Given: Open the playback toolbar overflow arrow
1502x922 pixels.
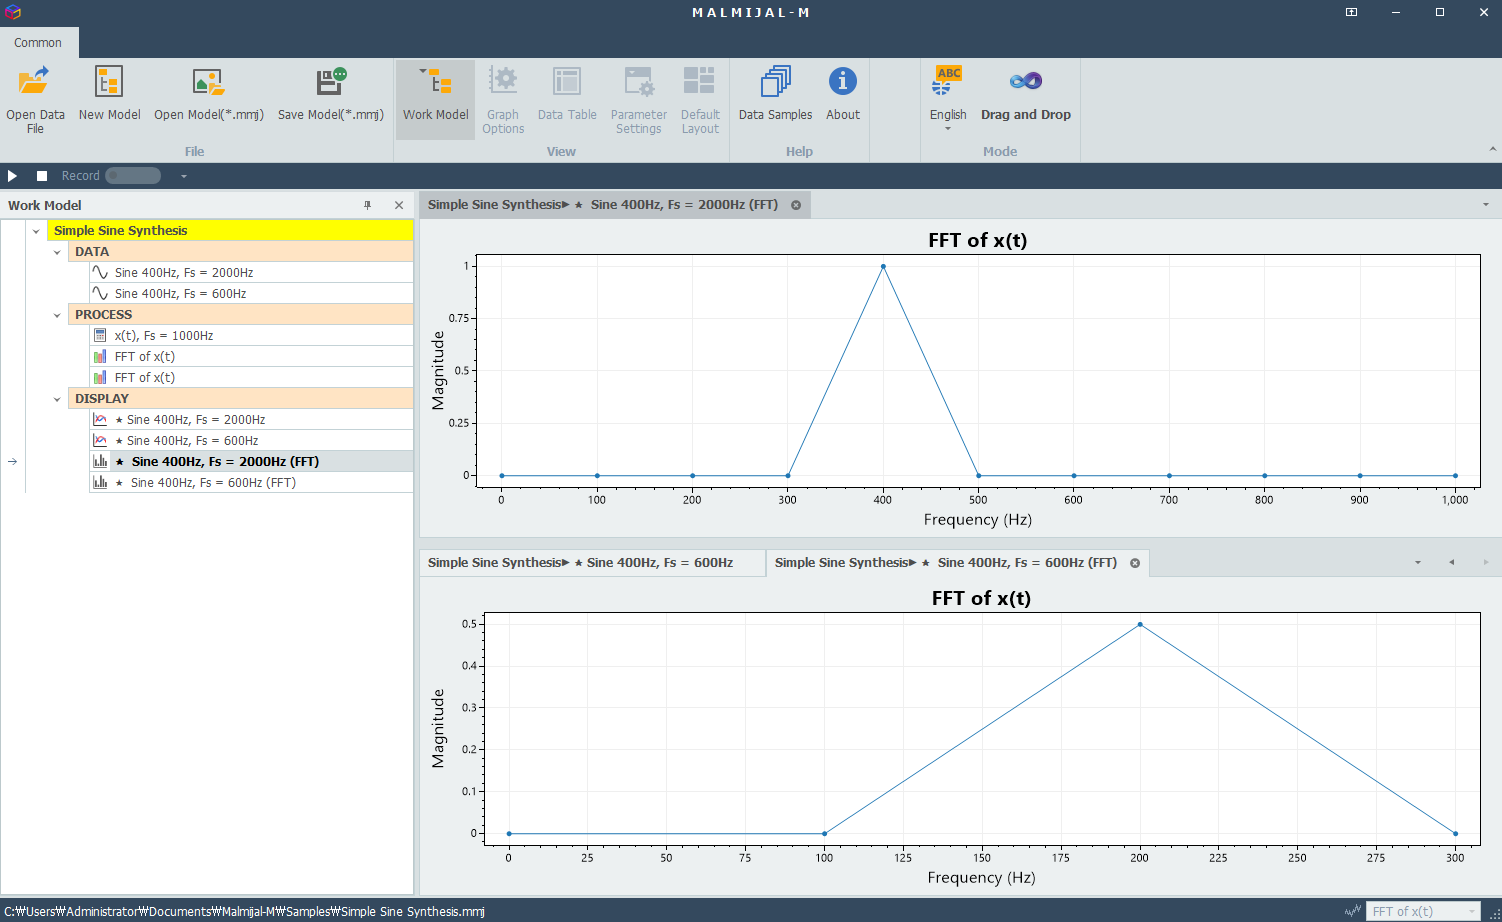Looking at the screenshot, I should coord(184,176).
